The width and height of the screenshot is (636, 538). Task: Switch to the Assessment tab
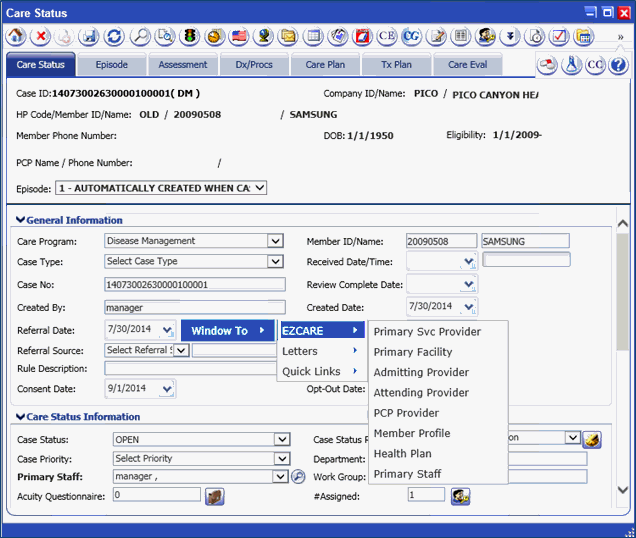pyautogui.click(x=182, y=65)
